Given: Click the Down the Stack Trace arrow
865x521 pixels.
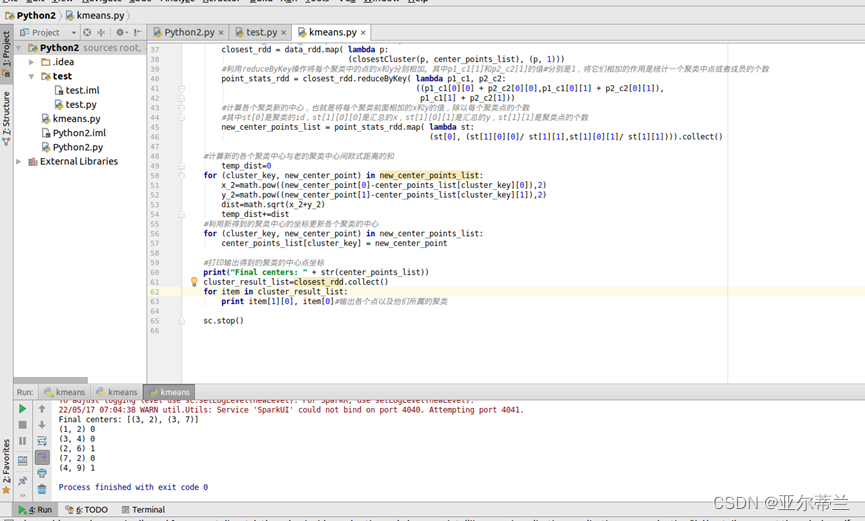Looking at the screenshot, I should [42, 425].
